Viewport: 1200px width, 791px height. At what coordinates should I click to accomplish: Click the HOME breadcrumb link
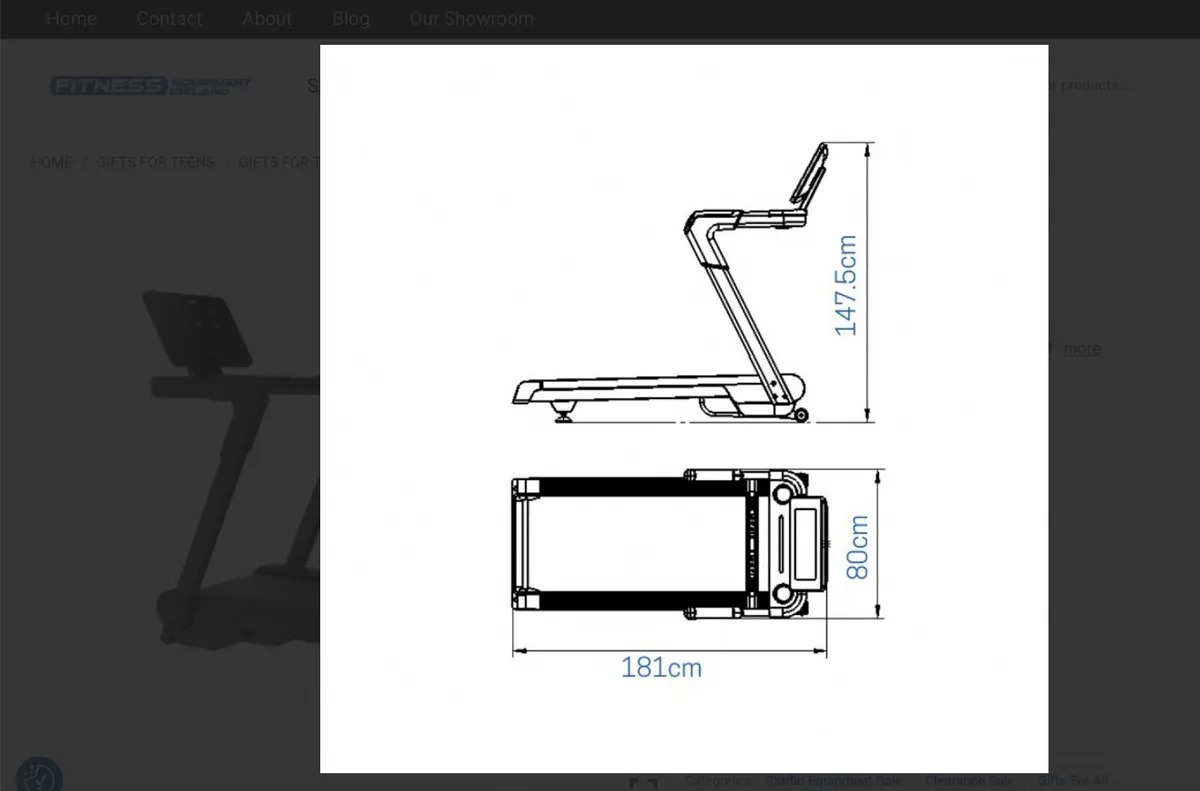(x=51, y=162)
